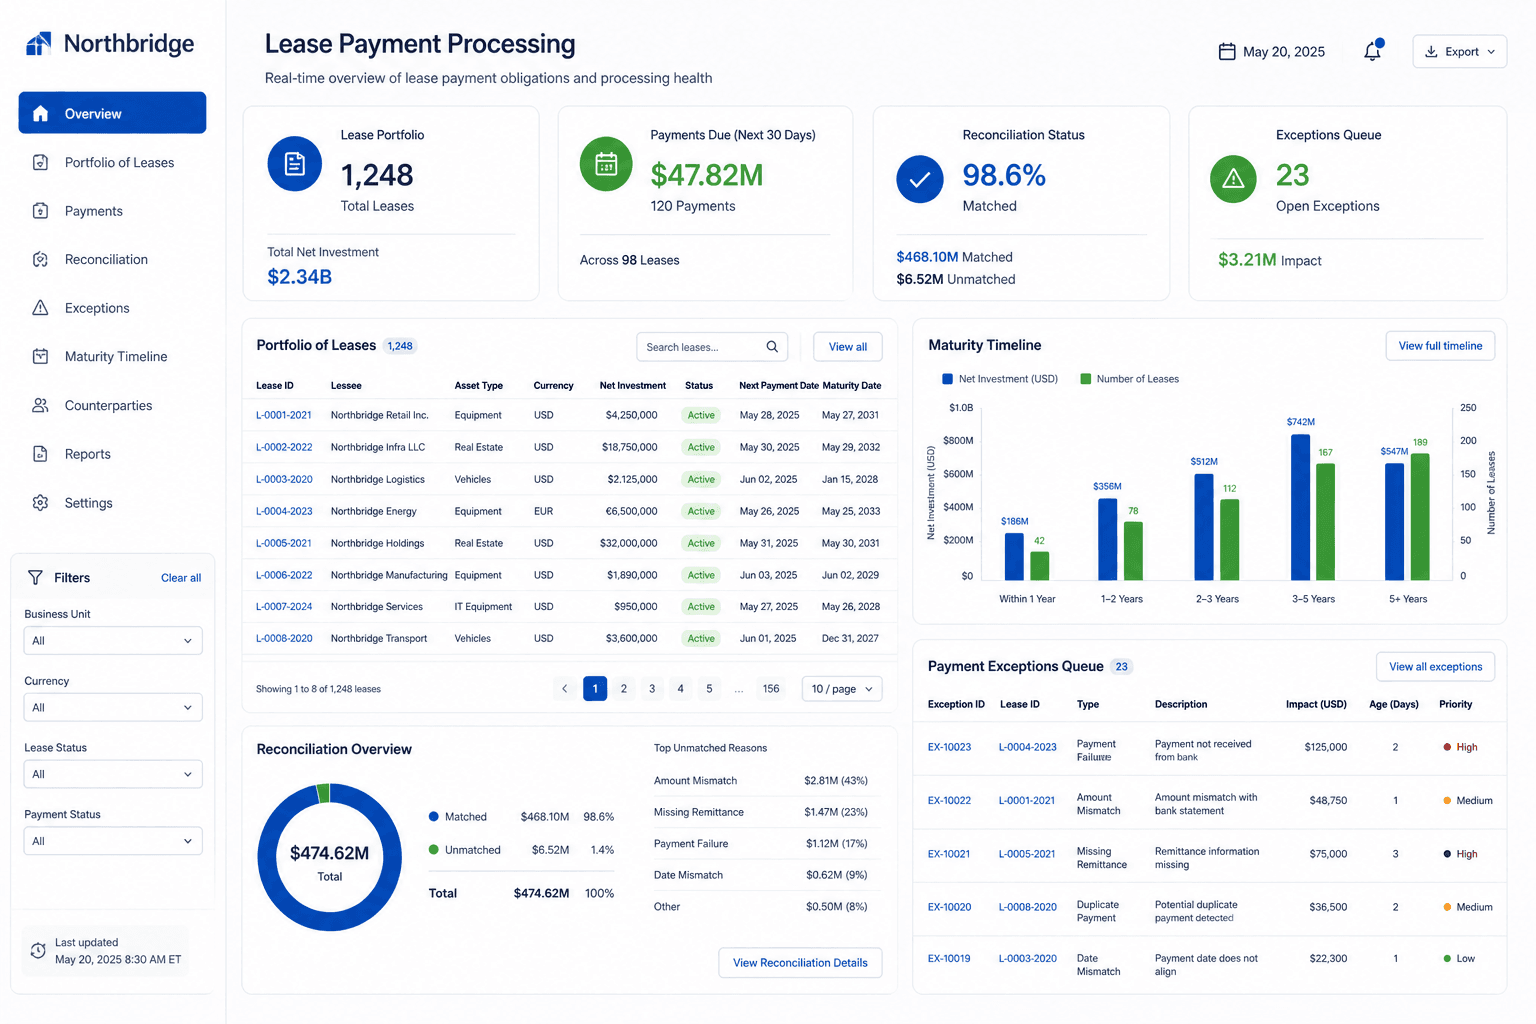Change the 10 / page size dropdown
The image size is (1536, 1024).
(x=842, y=689)
